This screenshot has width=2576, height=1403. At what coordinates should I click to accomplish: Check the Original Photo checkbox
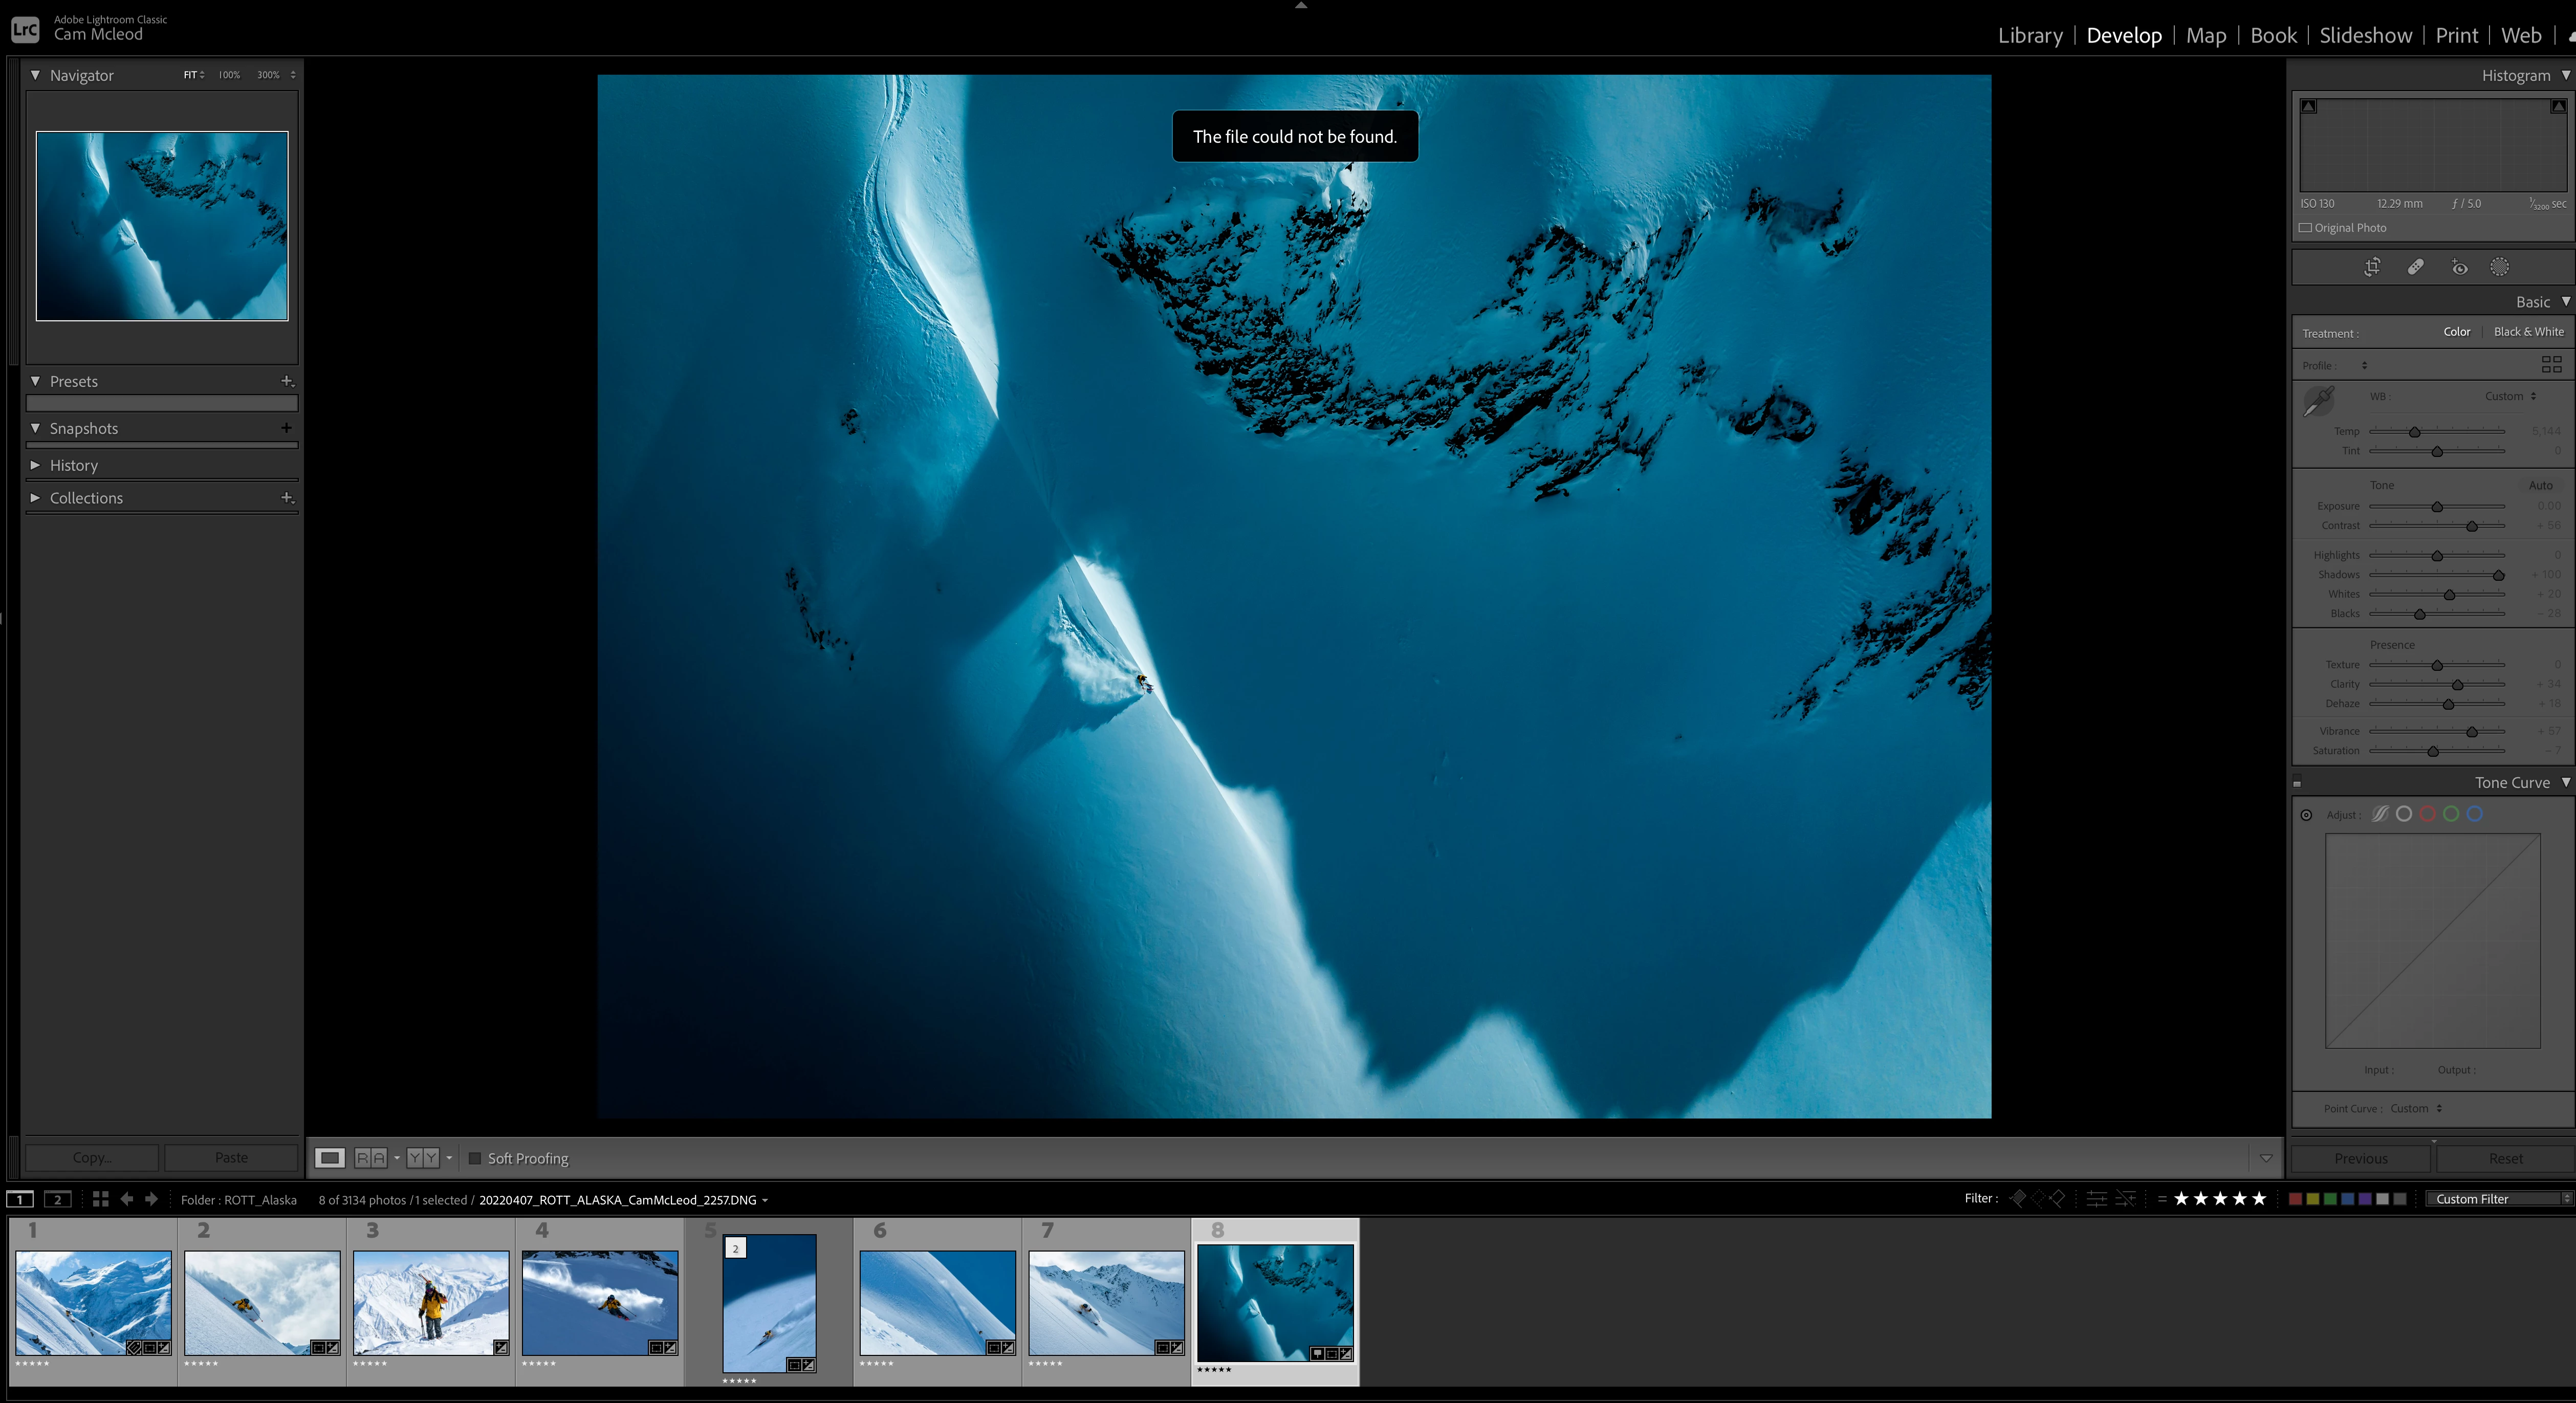click(2305, 228)
